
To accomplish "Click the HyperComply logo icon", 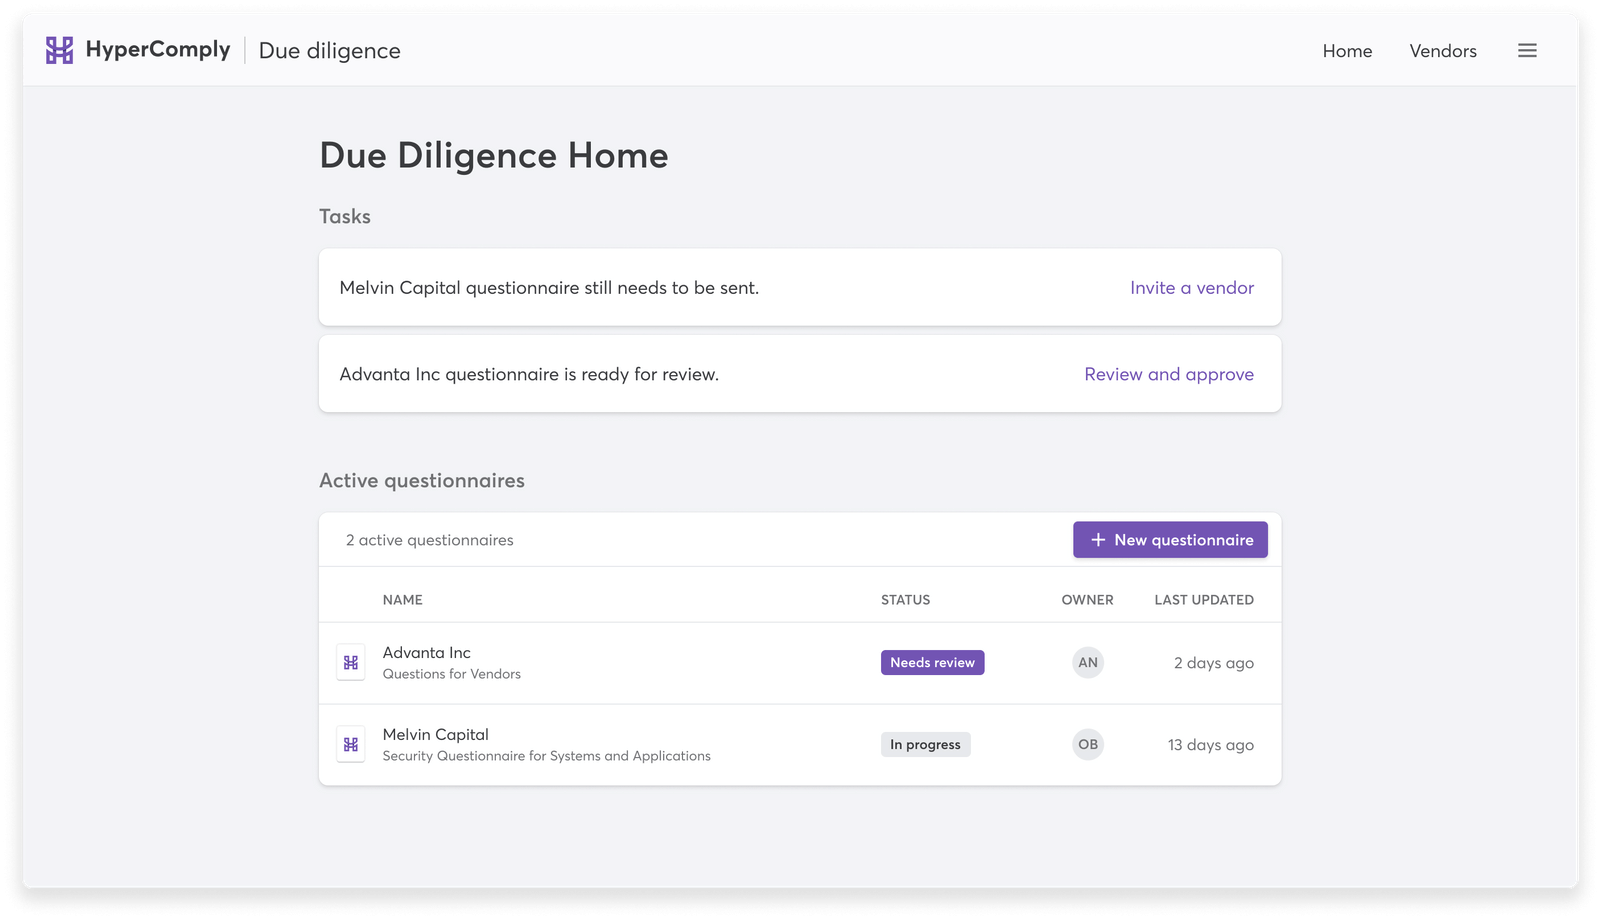I will tap(58, 49).
